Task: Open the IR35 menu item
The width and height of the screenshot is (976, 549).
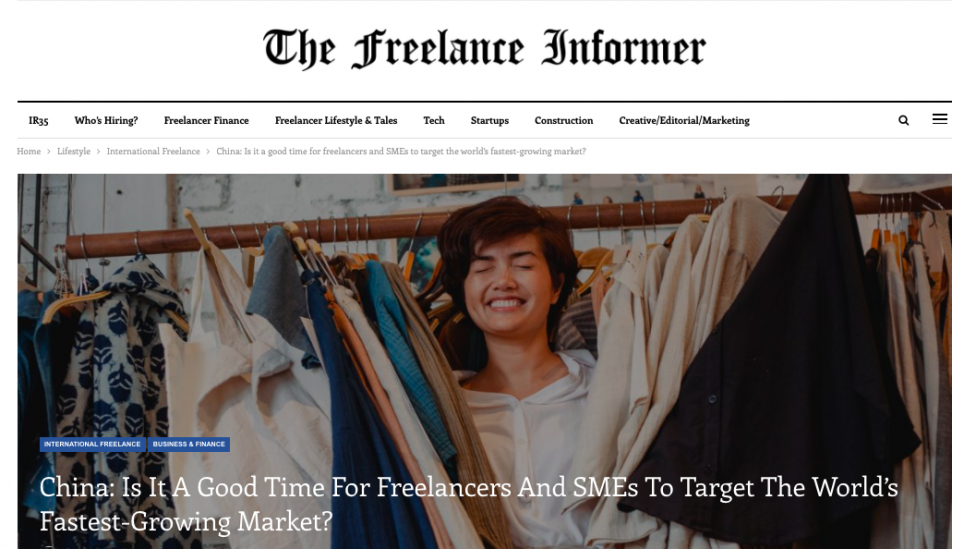Action: 39,121
